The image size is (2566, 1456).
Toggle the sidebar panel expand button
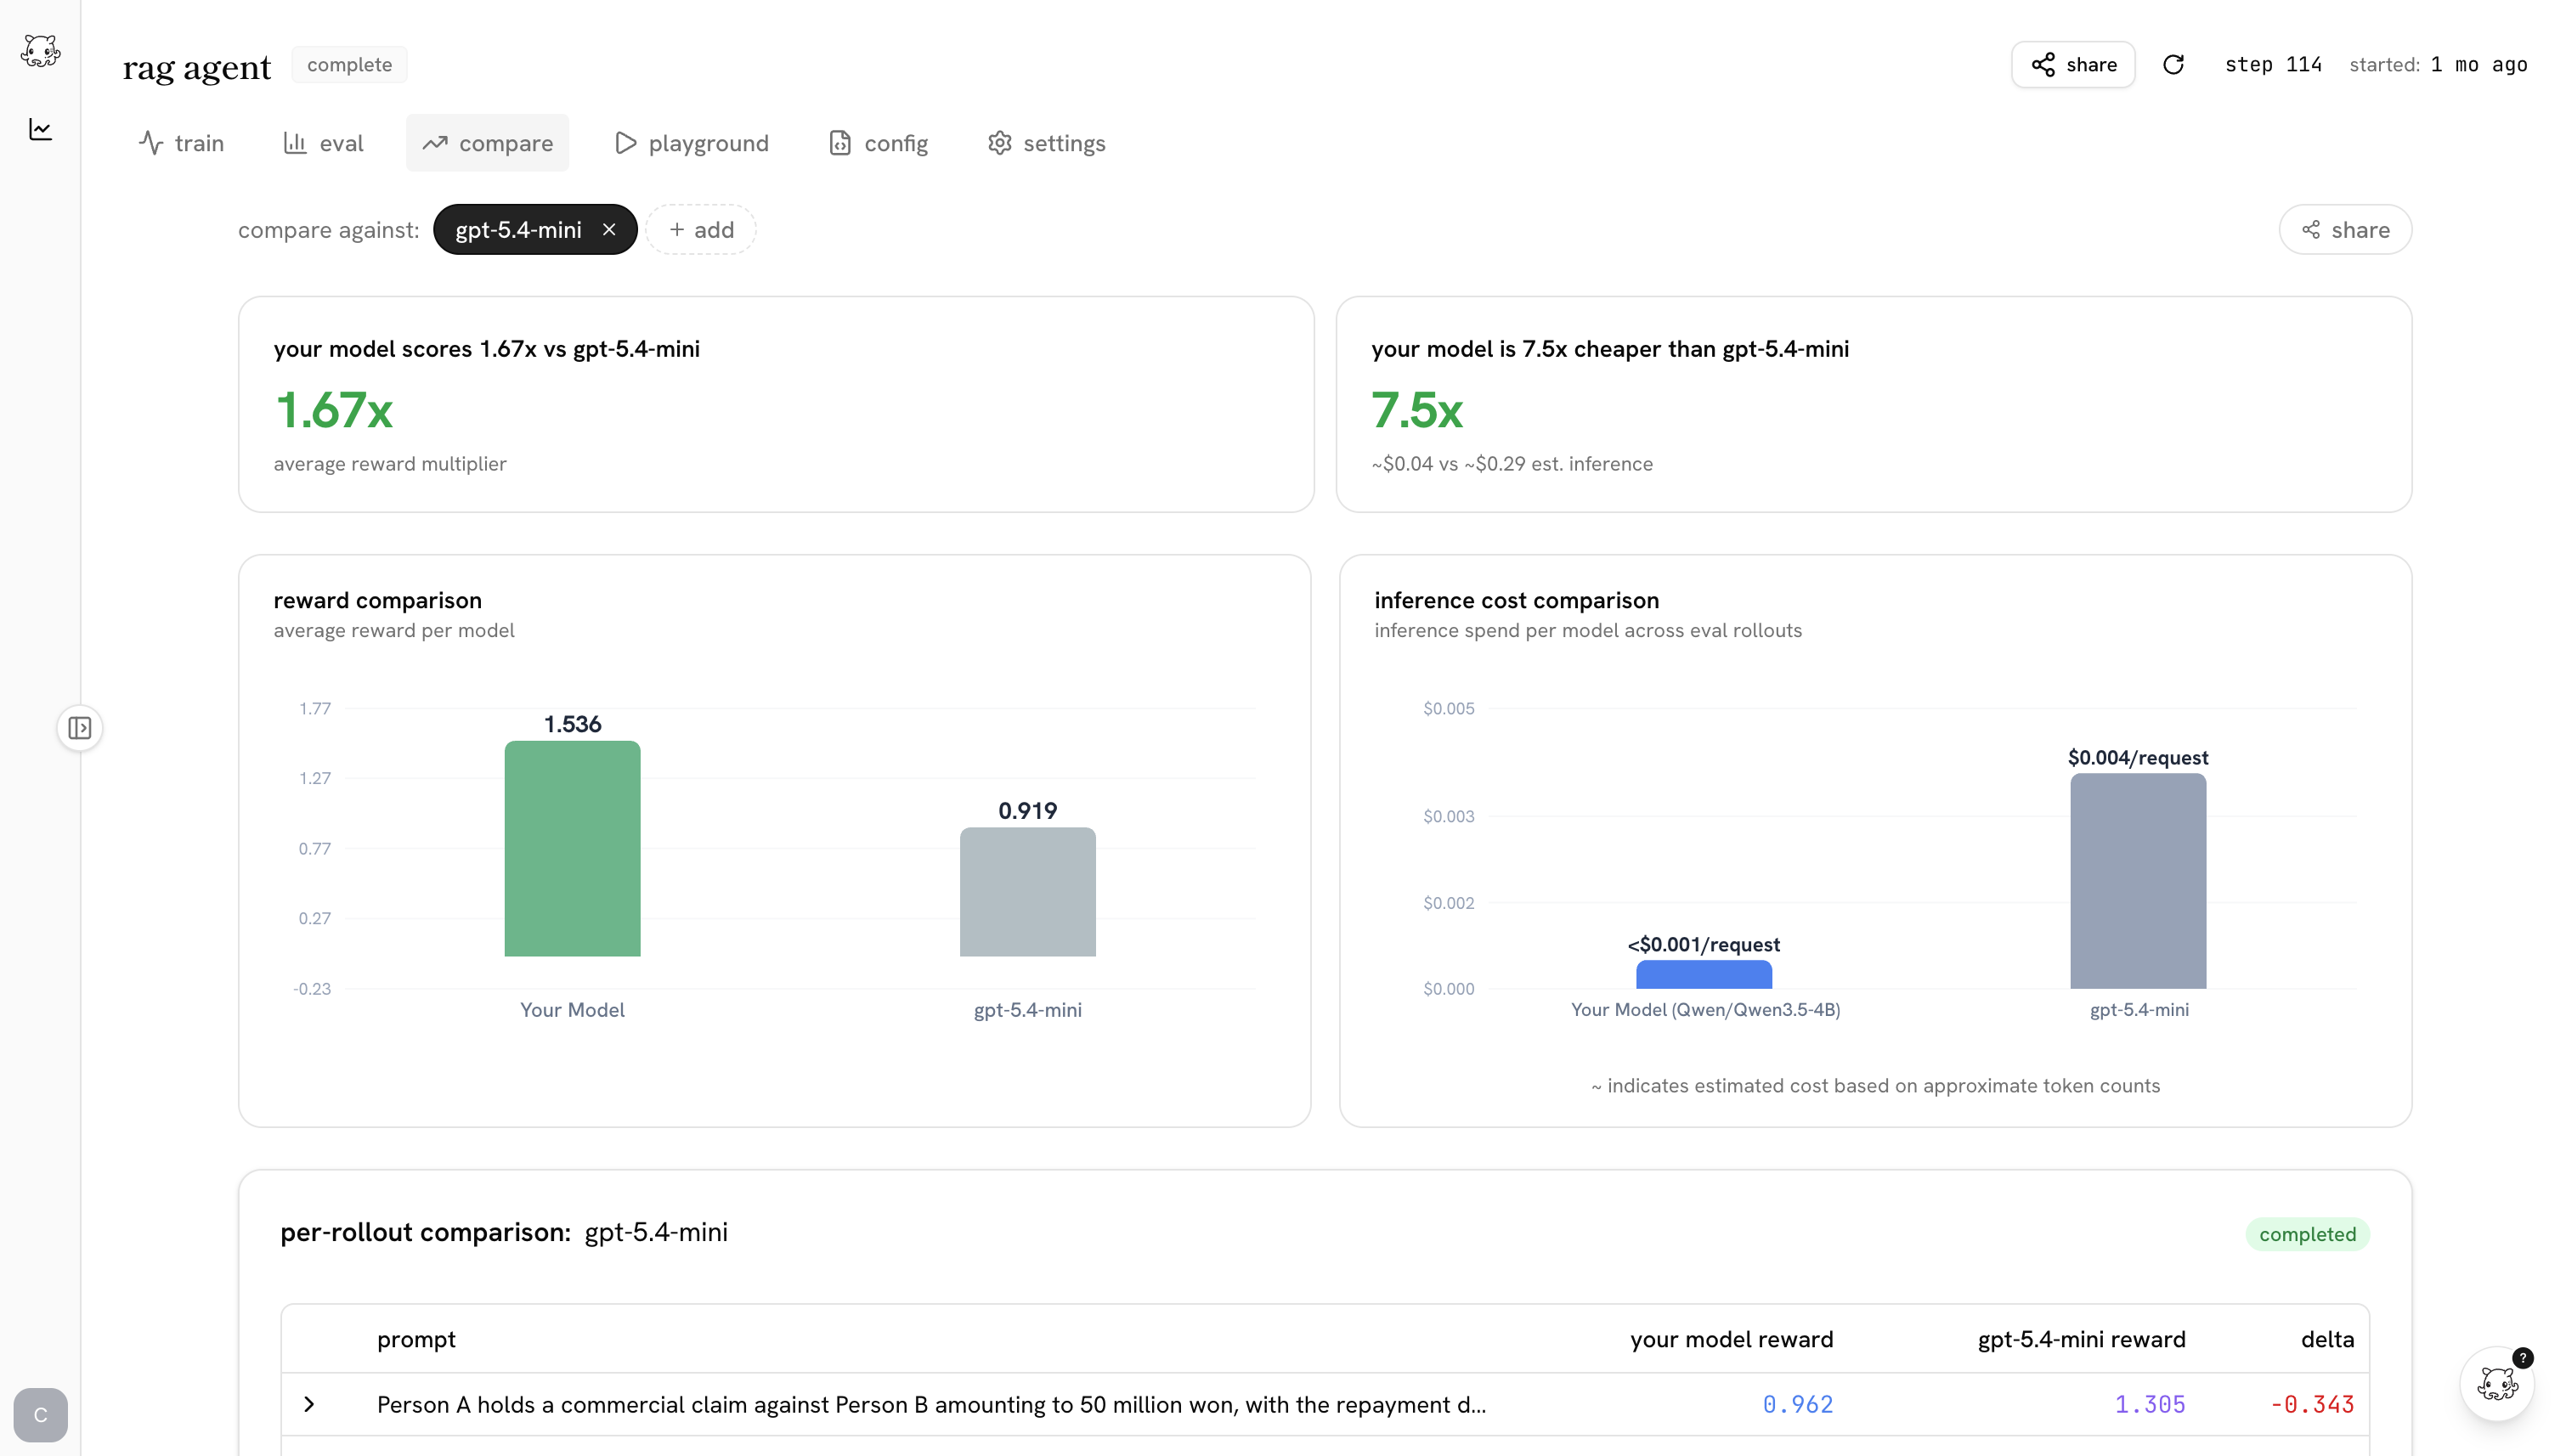pyautogui.click(x=80, y=728)
